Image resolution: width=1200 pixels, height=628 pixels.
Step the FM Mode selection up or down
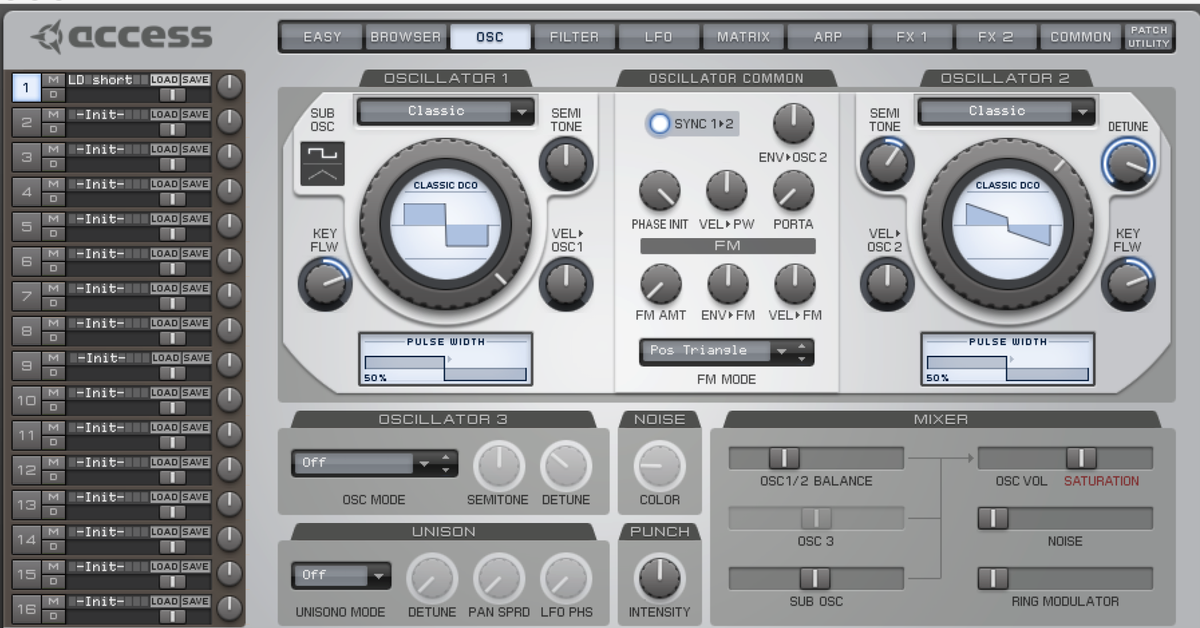pos(802,351)
